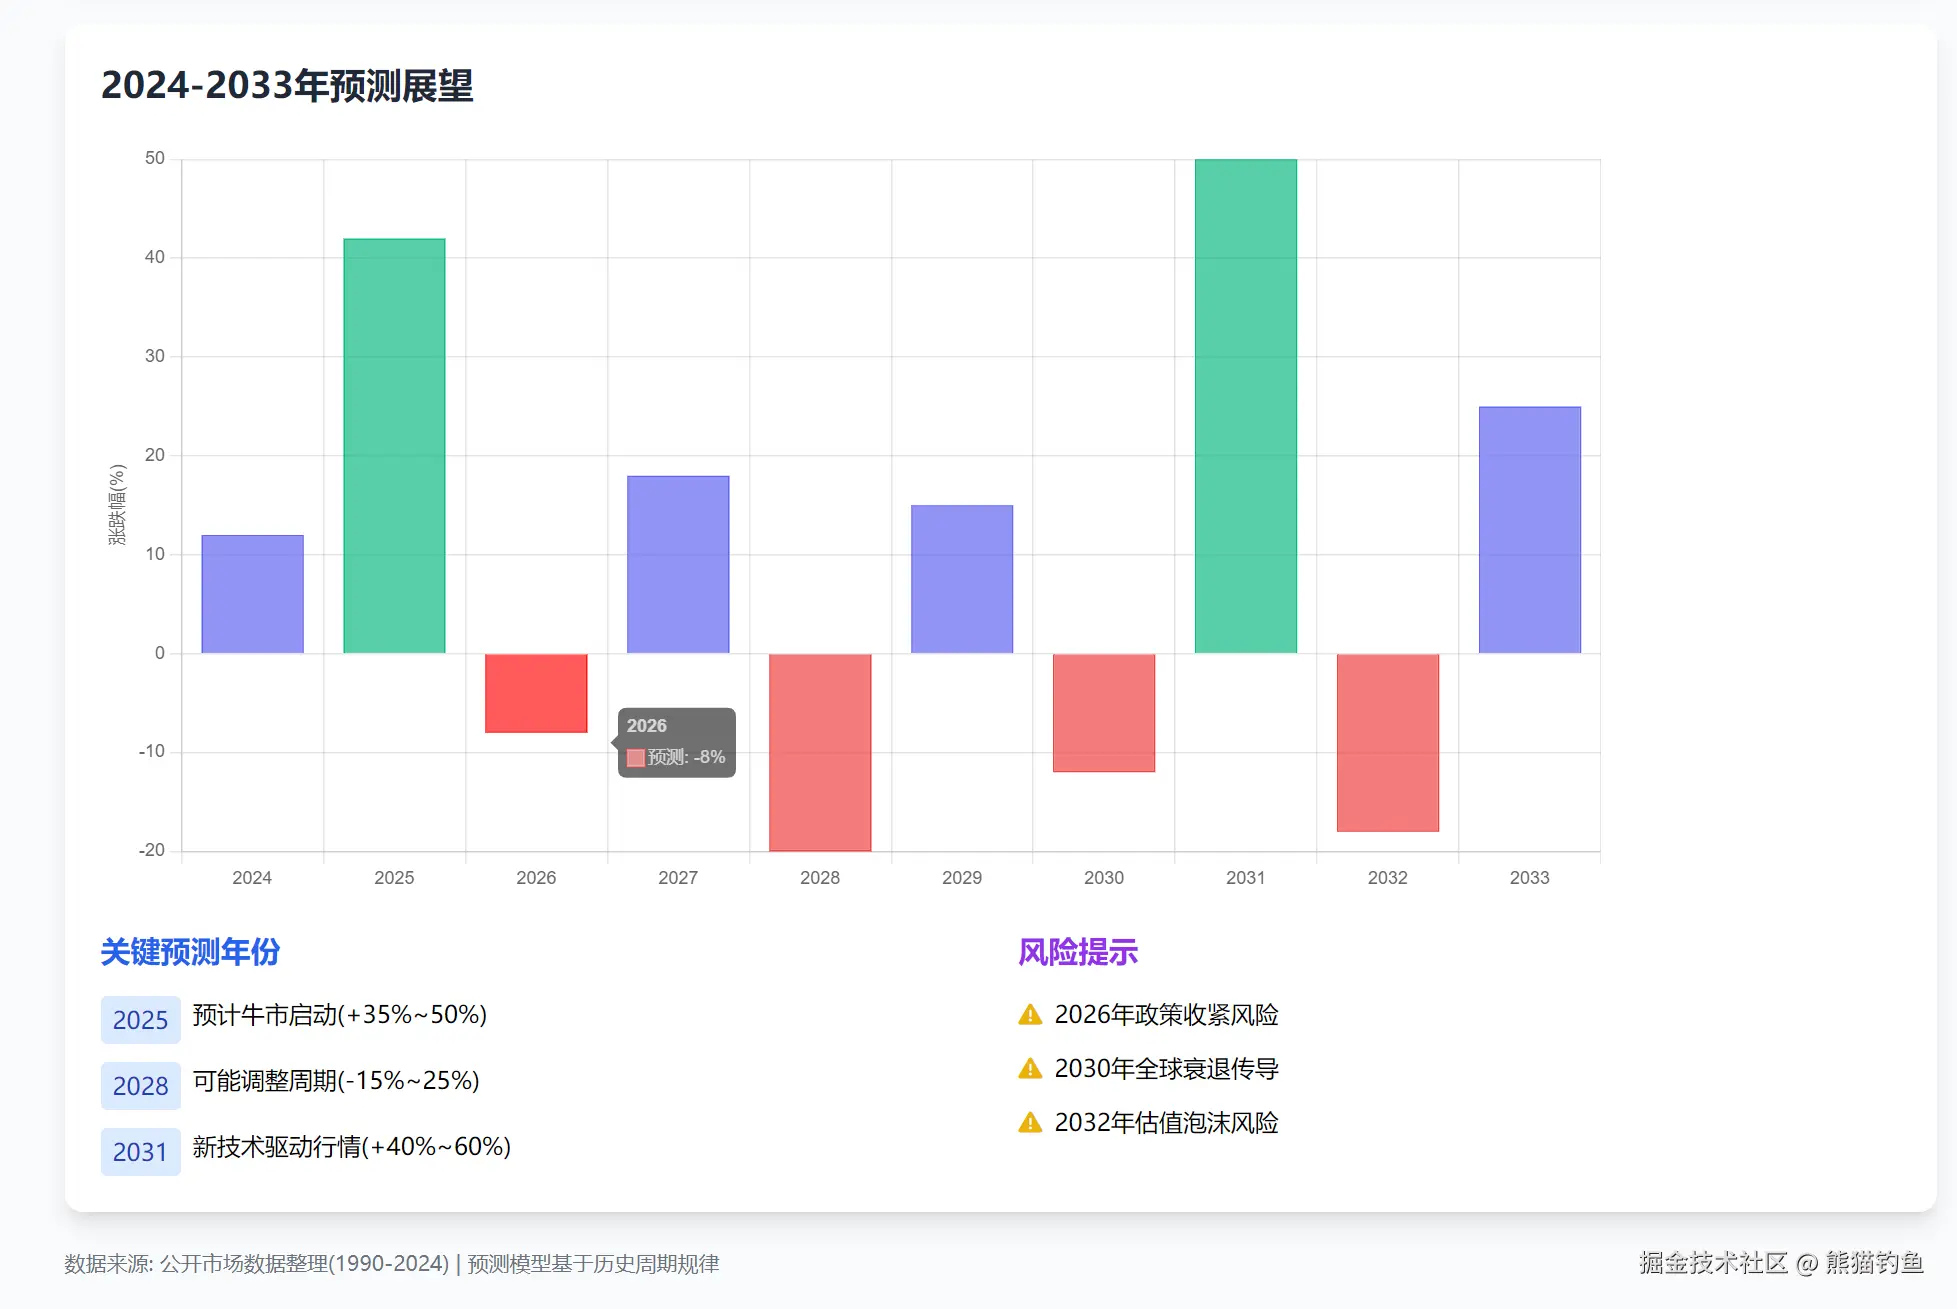Click the red decline bar for 2028
Image resolution: width=1957 pixels, height=1309 pixels.
(x=820, y=750)
